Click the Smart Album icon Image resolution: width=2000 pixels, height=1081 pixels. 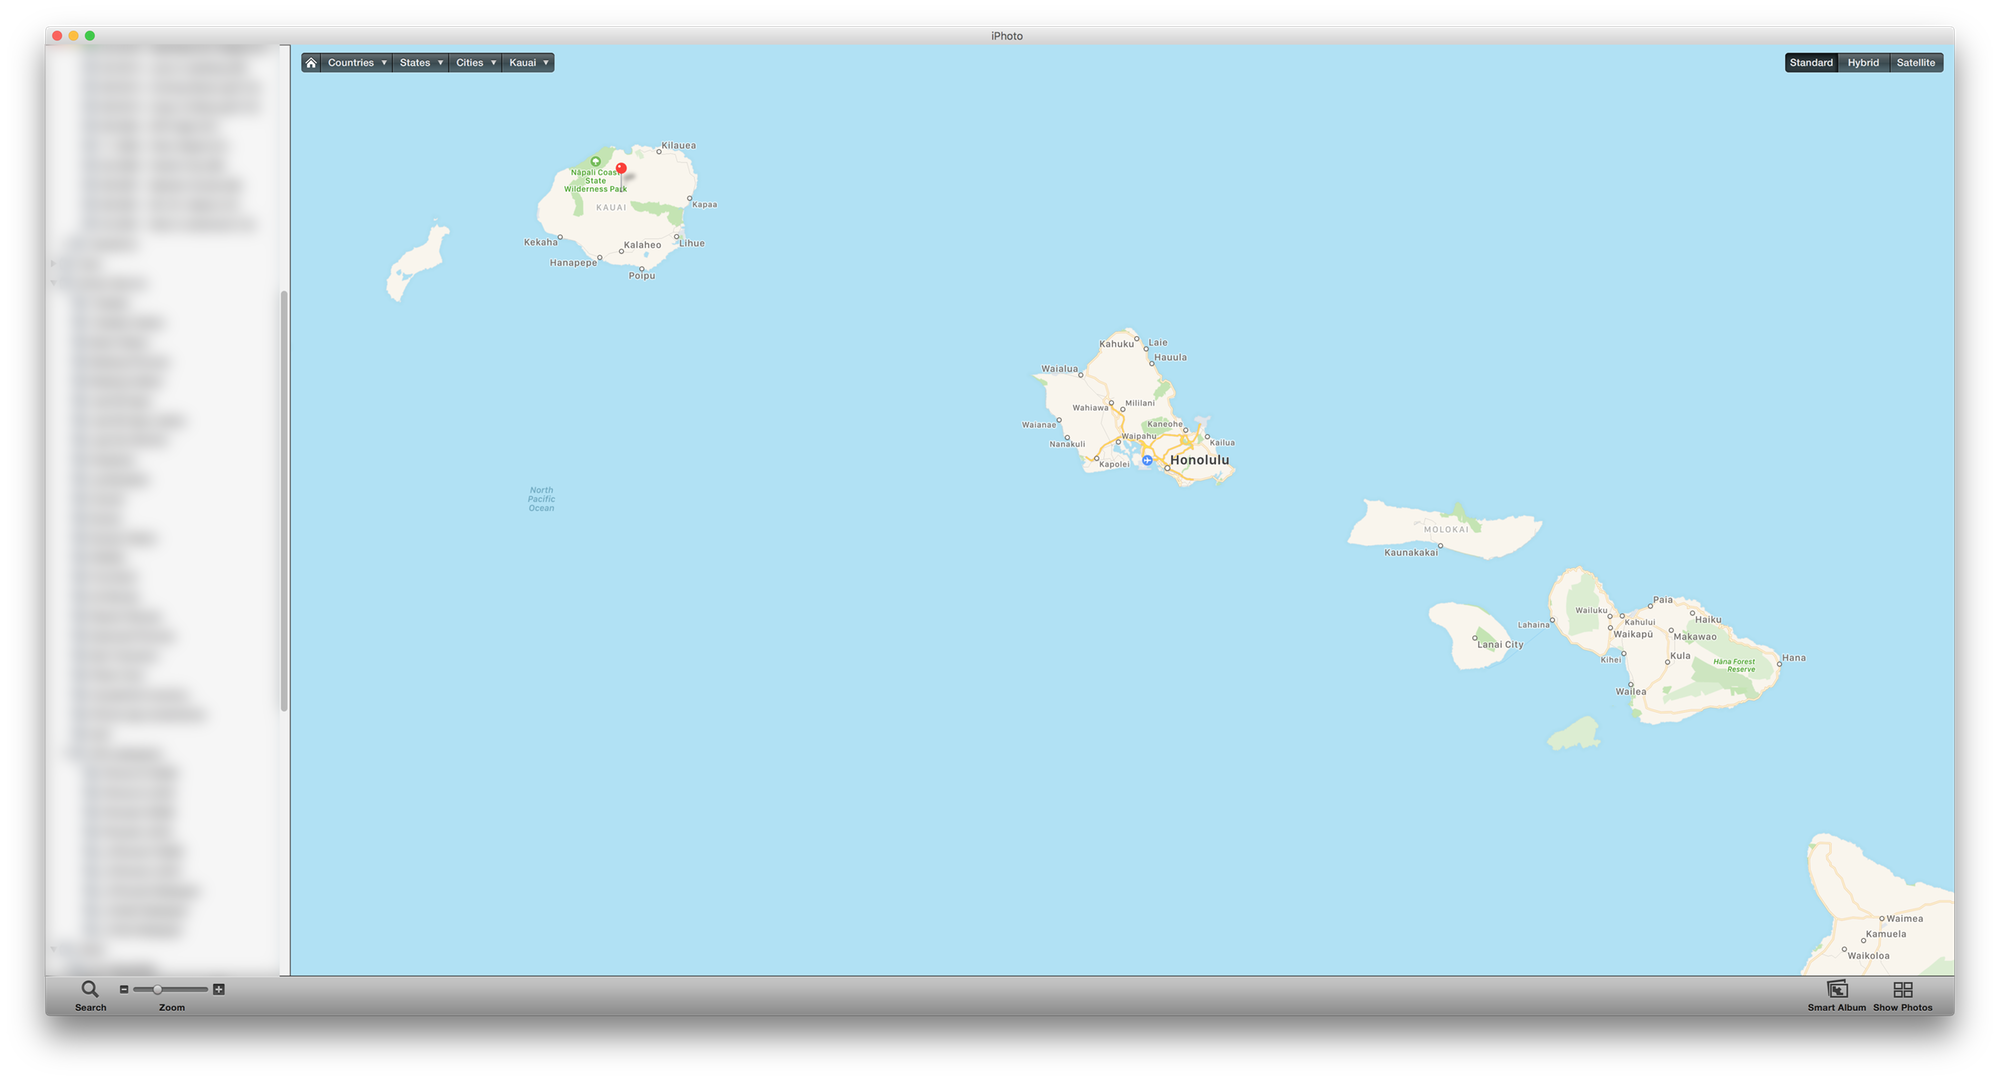point(1837,989)
